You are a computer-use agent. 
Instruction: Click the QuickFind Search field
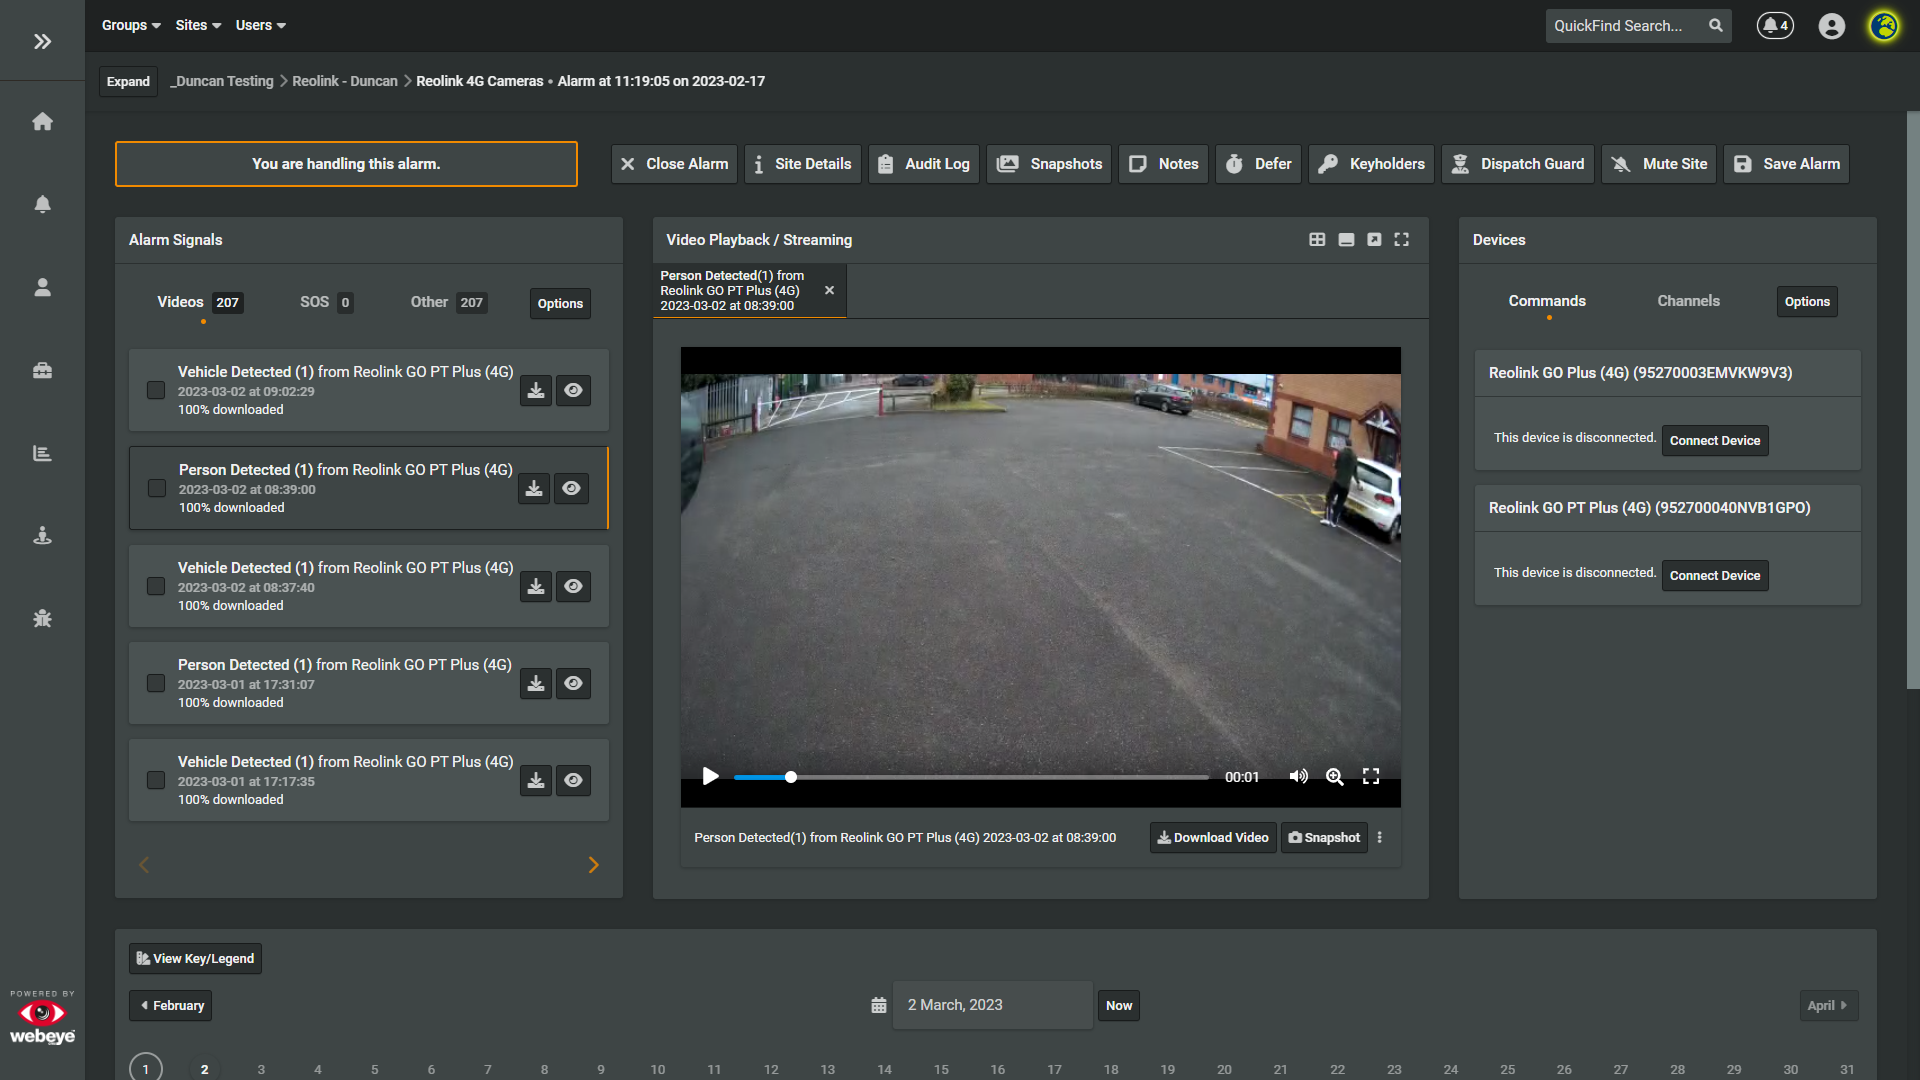tap(1625, 26)
